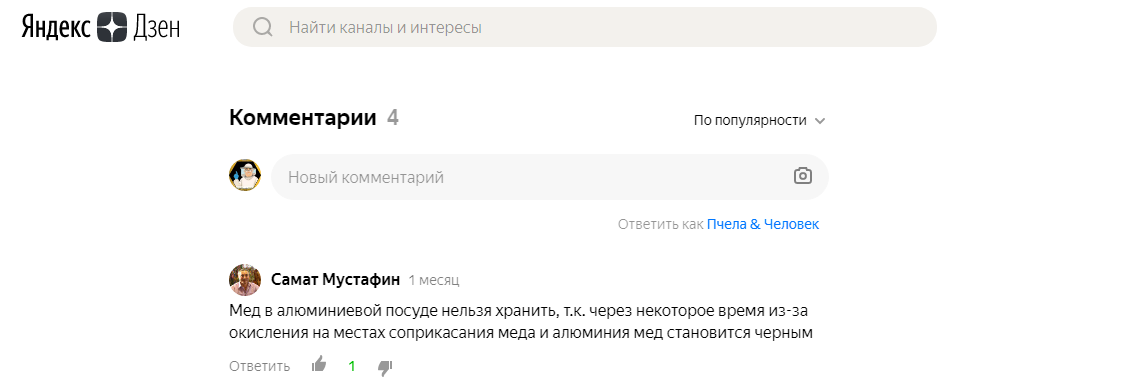Attach a photo using the camera icon
The image size is (1142, 390).
[803, 176]
